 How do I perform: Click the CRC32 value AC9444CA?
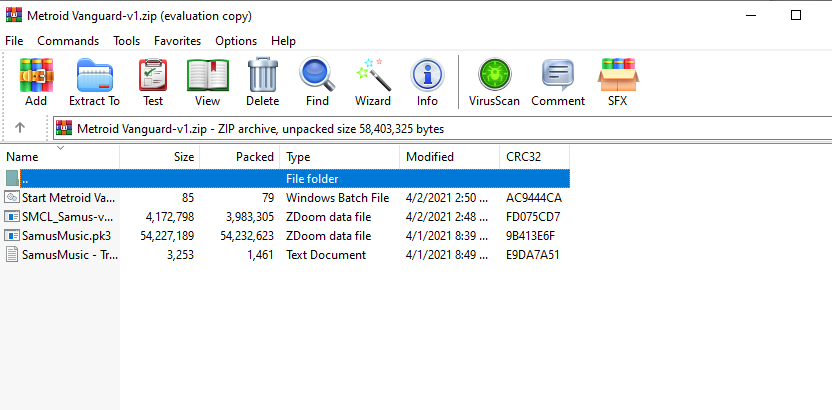click(534, 198)
